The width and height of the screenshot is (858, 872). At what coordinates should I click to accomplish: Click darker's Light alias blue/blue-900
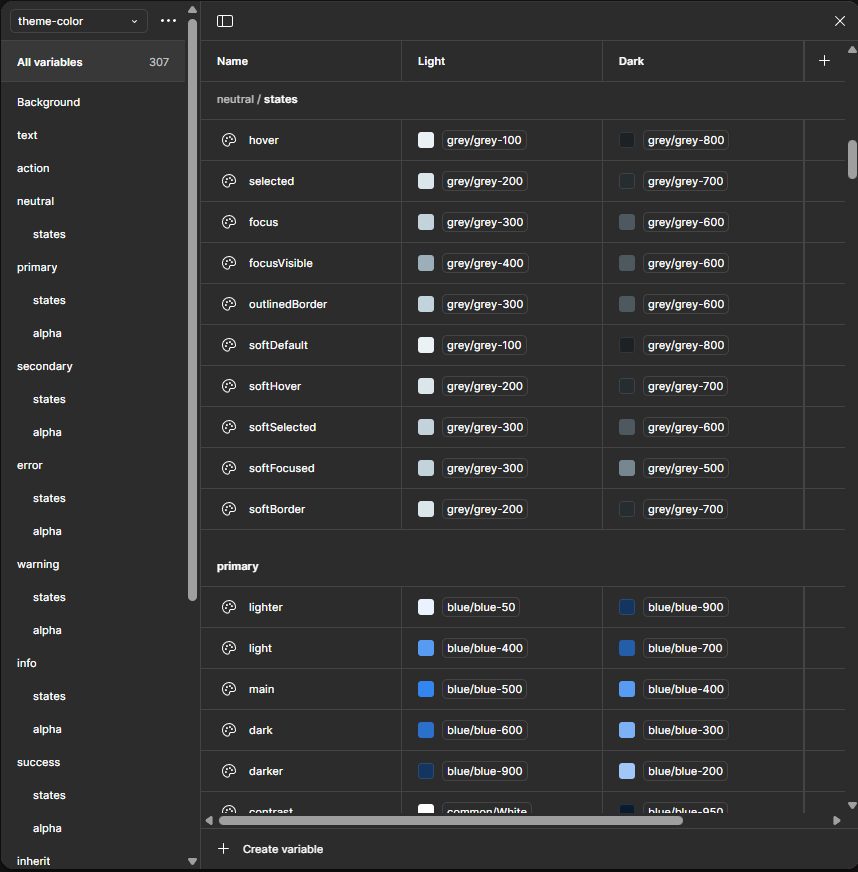[x=484, y=771]
